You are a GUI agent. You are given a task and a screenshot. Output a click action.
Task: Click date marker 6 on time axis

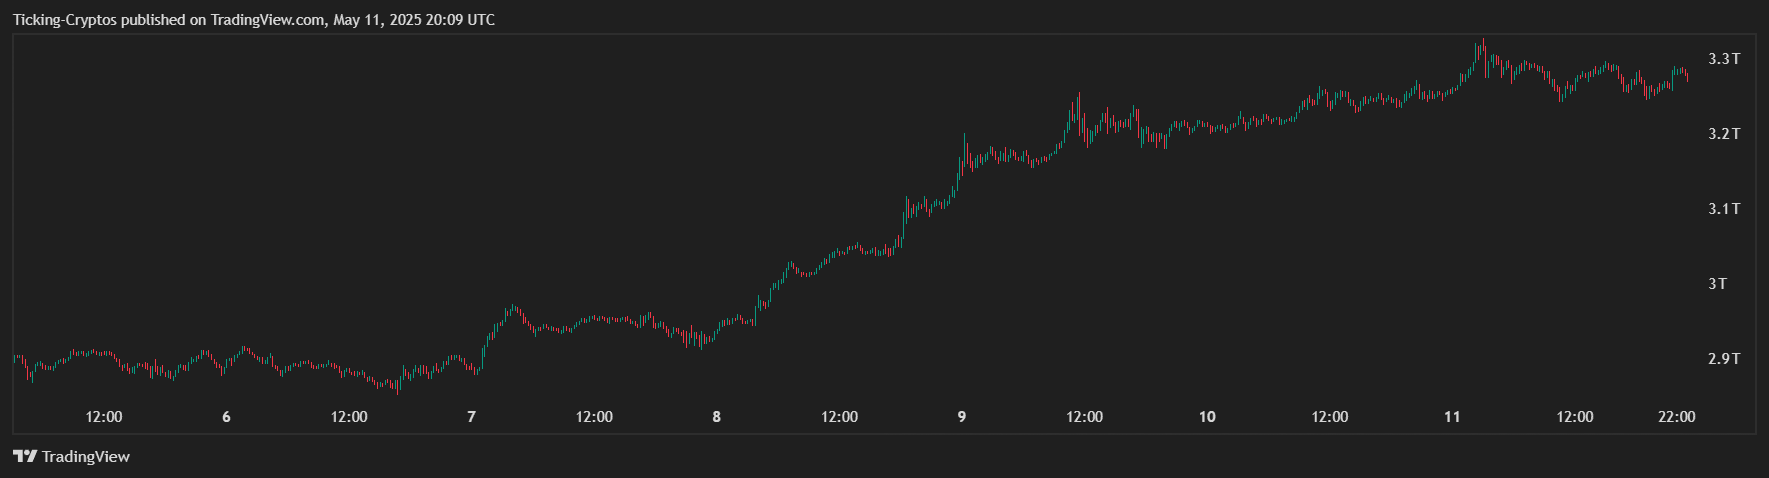(x=226, y=417)
